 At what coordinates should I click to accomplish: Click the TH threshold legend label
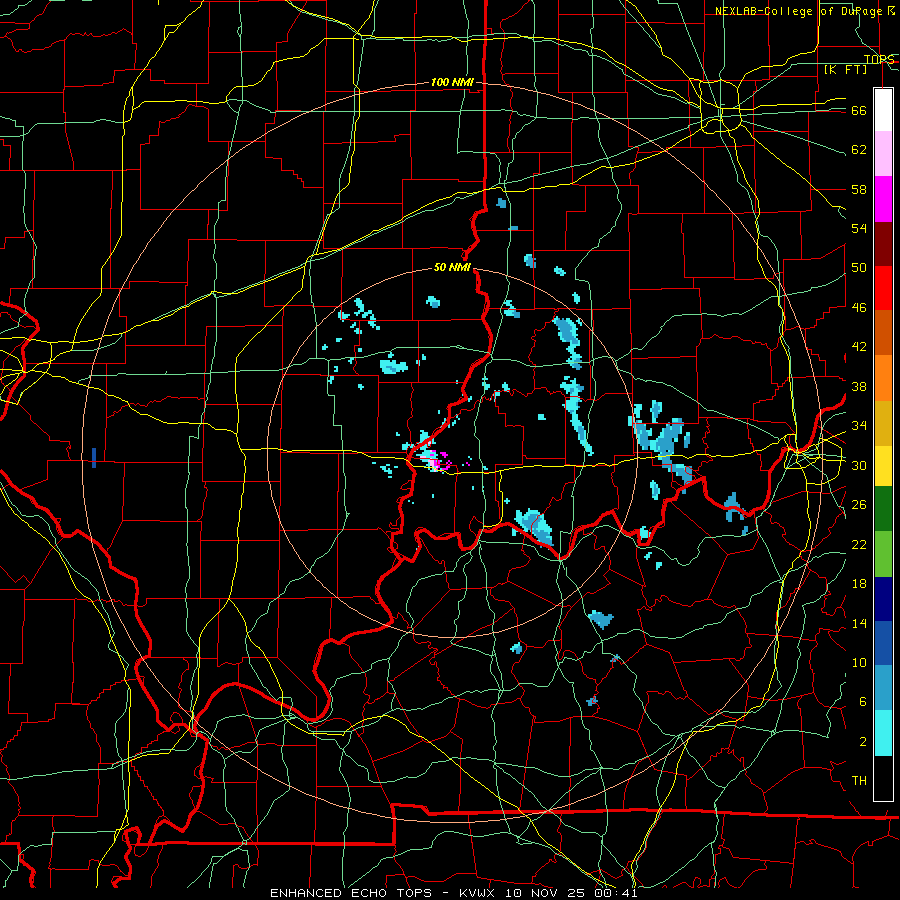pyautogui.click(x=859, y=781)
